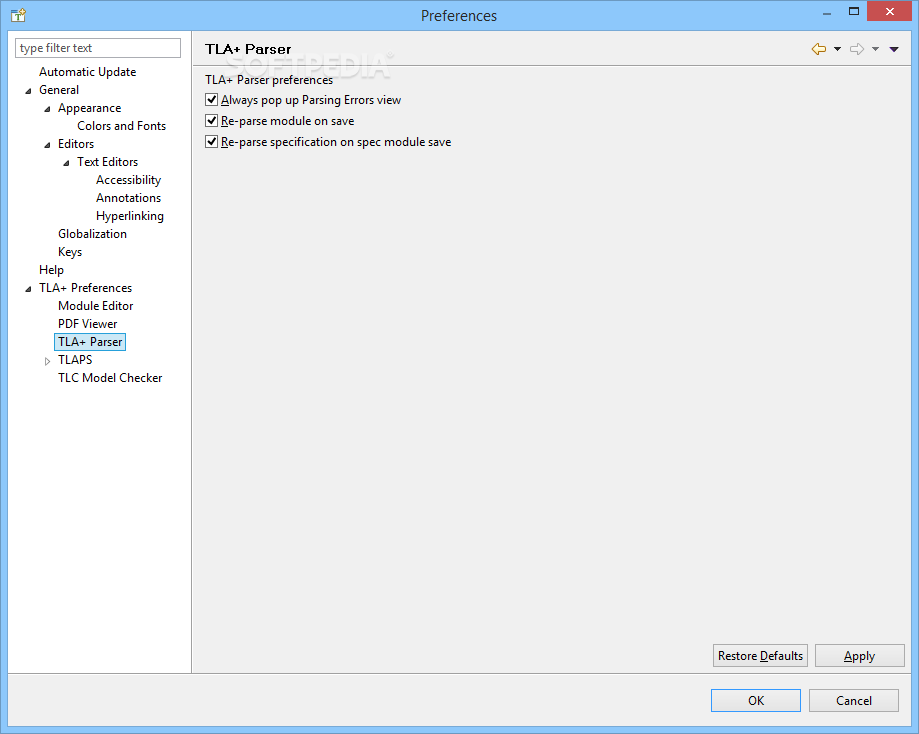919x734 pixels.
Task: Select the Editors tree entry
Action: [x=76, y=144]
